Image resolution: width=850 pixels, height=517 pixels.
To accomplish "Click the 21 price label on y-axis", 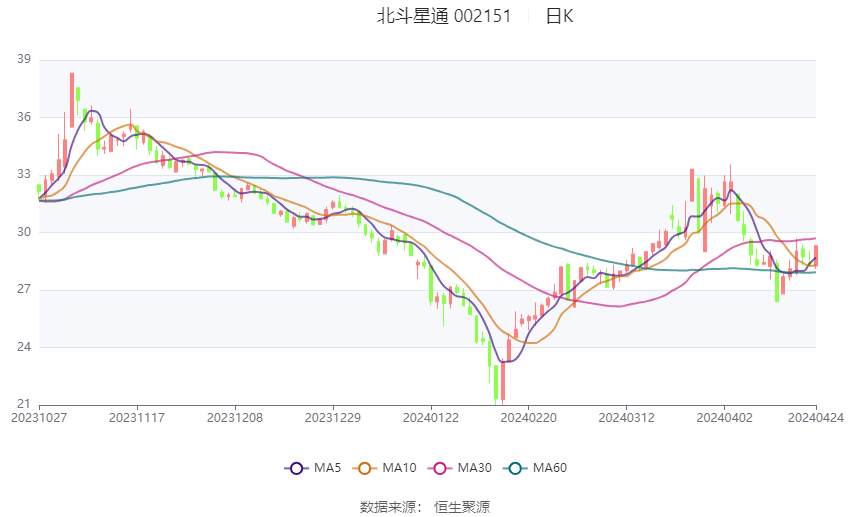I will click(x=24, y=404).
